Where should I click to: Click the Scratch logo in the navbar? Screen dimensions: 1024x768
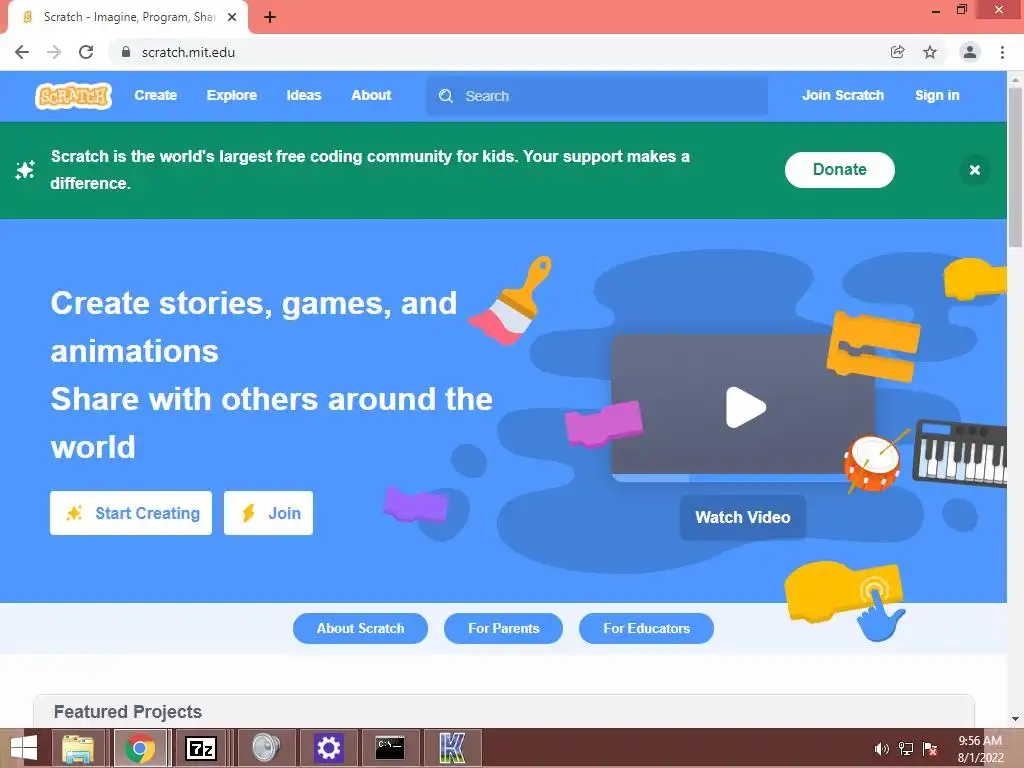click(x=73, y=95)
